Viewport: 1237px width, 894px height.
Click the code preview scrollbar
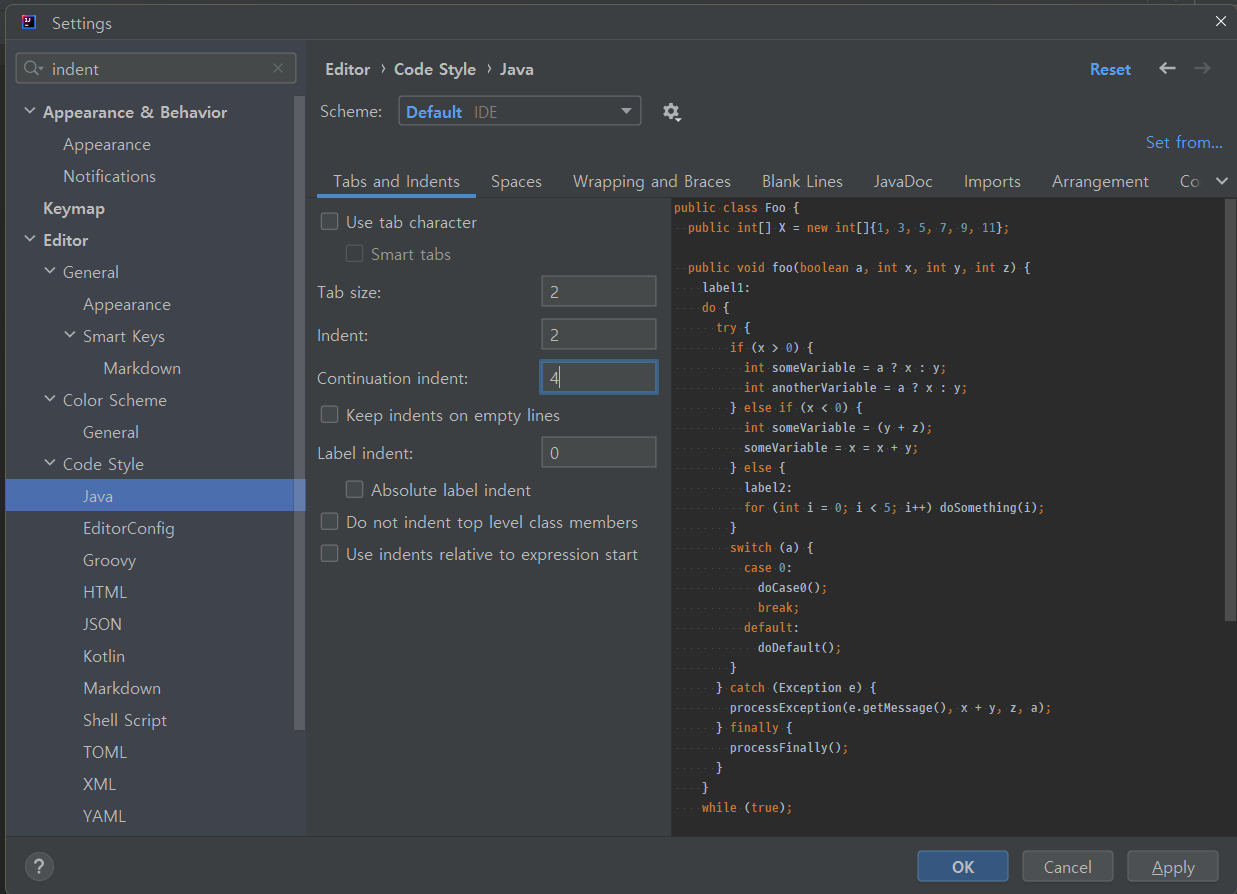[1230, 410]
